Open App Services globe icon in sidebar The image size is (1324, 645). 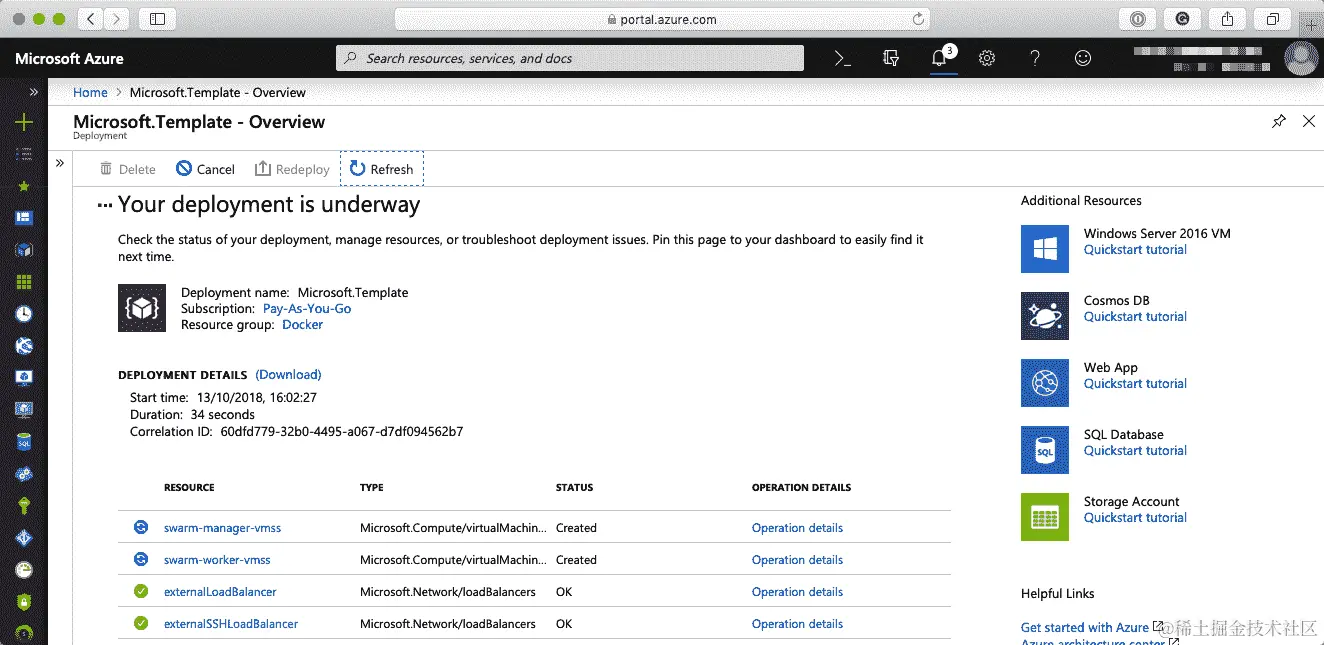pyautogui.click(x=24, y=346)
